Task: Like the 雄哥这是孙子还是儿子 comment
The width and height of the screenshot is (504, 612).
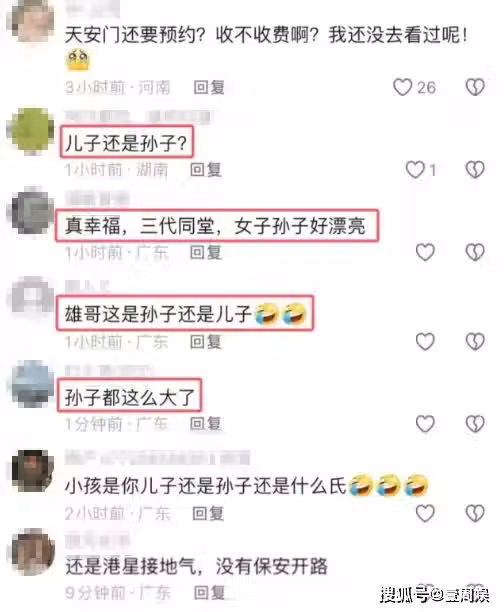Action: coord(425,342)
